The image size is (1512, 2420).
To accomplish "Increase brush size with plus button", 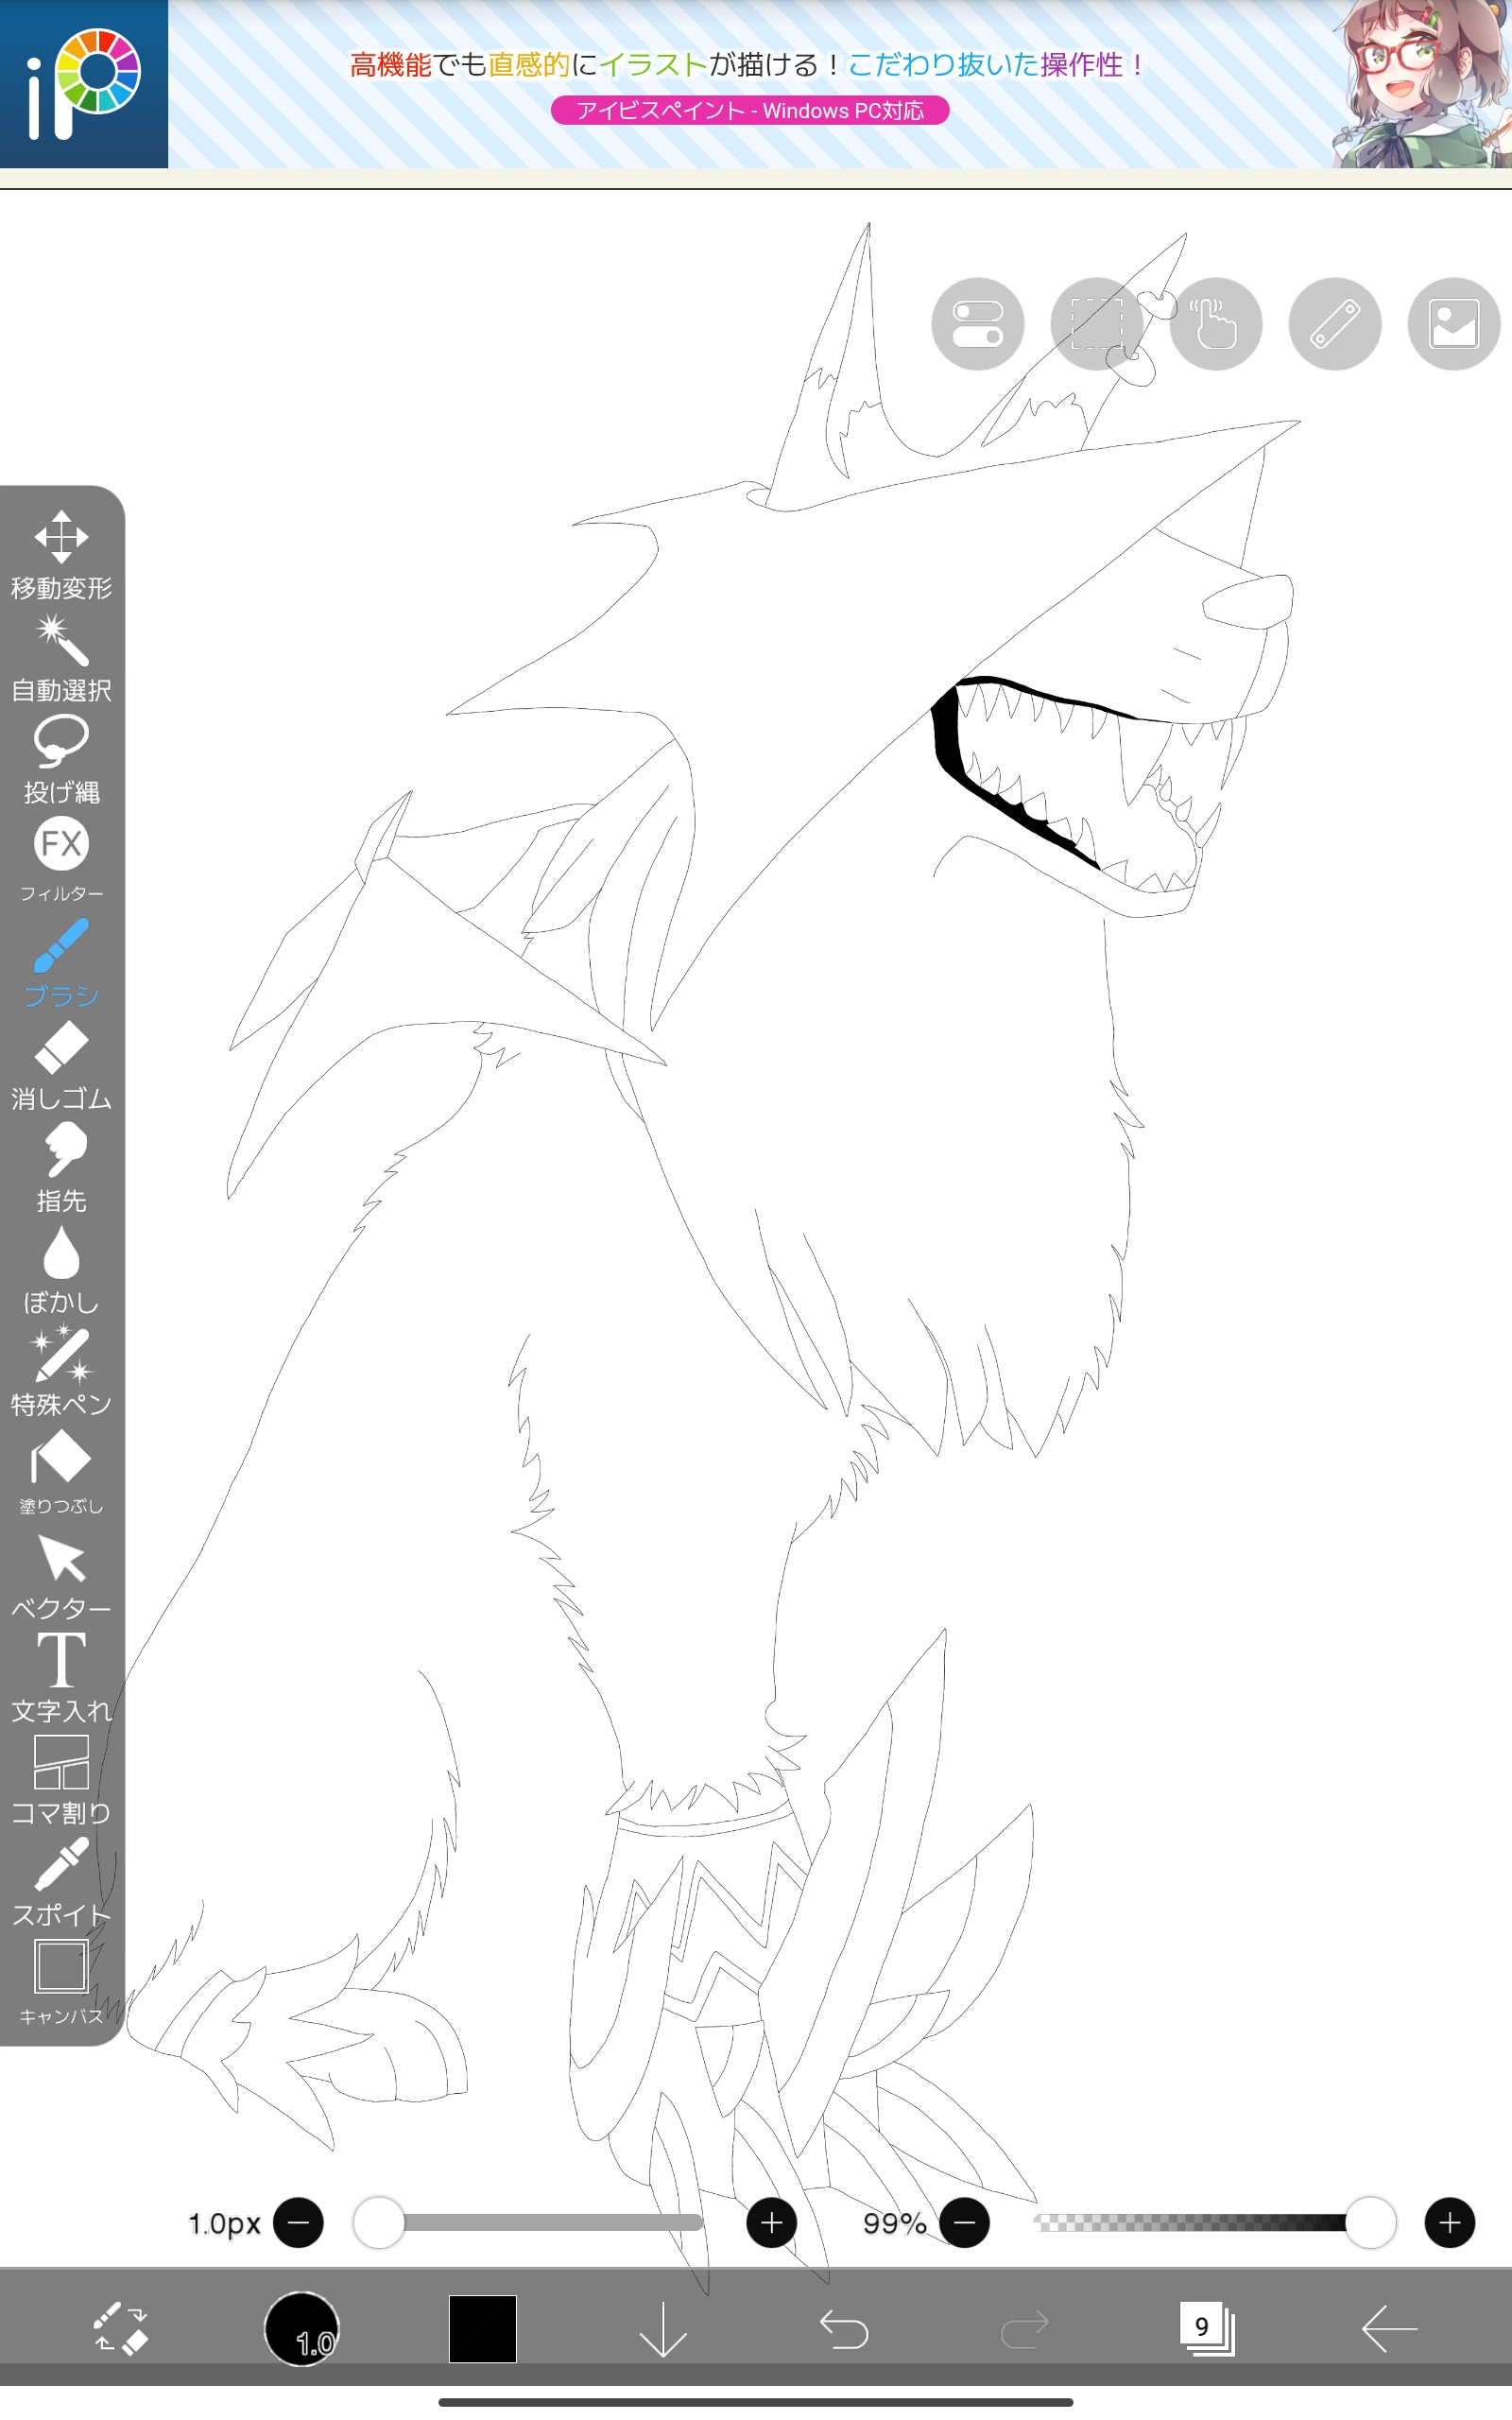I will coord(771,2223).
